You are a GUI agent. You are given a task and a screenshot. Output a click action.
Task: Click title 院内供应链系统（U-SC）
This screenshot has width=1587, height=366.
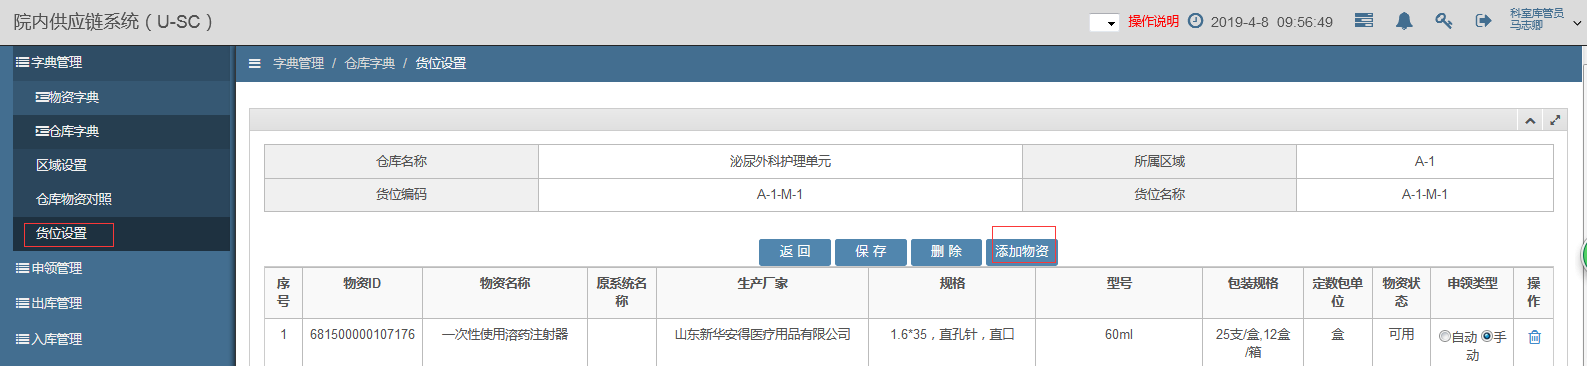113,22
